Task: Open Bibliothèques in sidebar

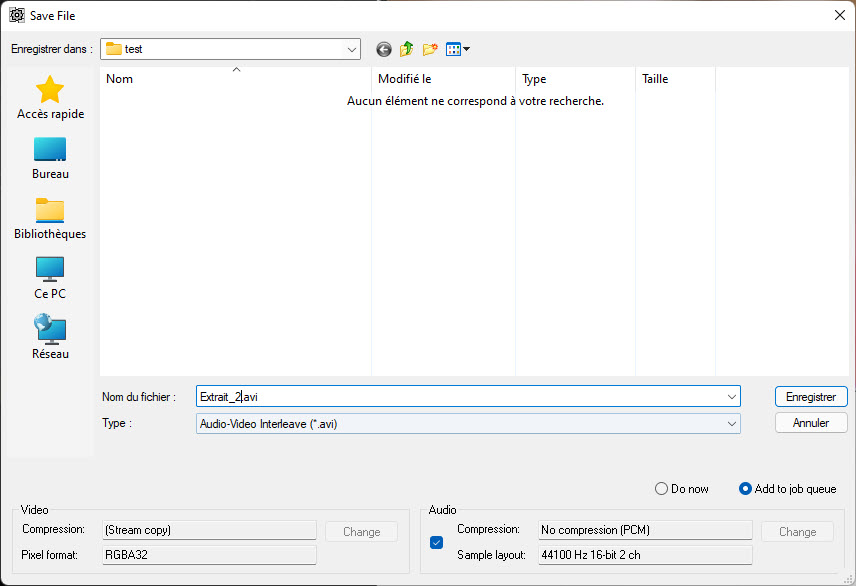Action: 50,218
